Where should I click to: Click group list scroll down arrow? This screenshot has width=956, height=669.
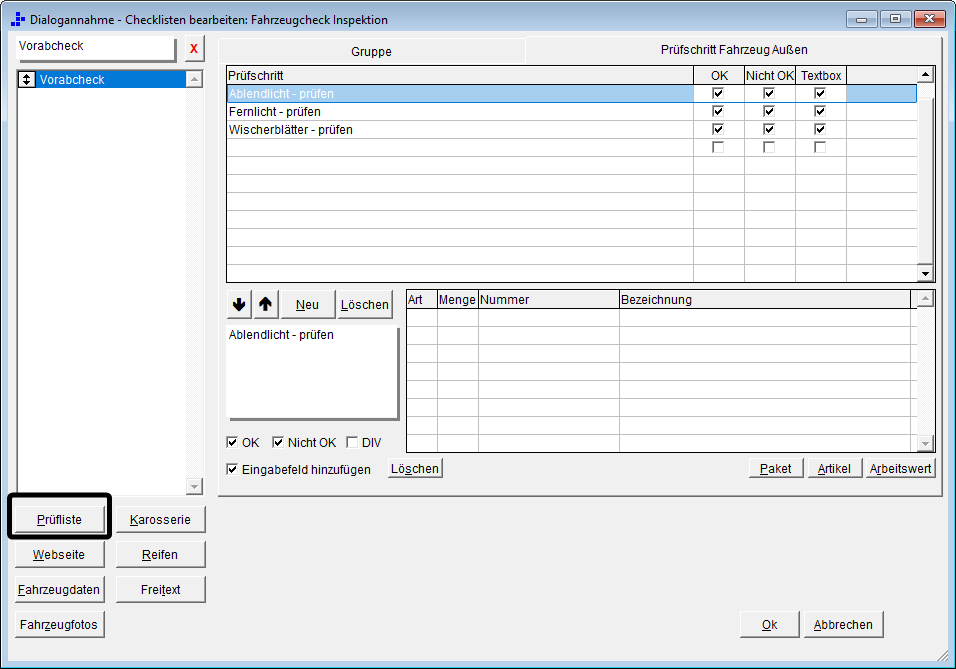194,486
